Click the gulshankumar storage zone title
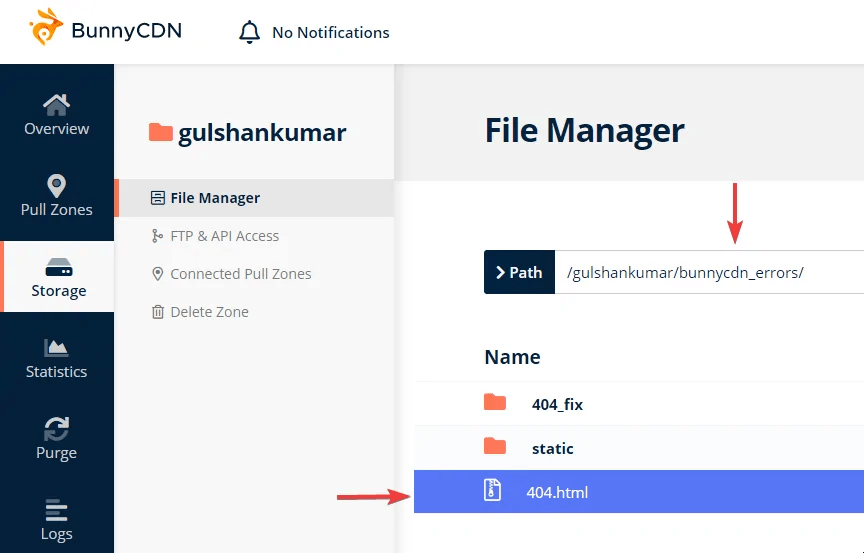Image resolution: width=864 pixels, height=553 pixels. point(262,133)
